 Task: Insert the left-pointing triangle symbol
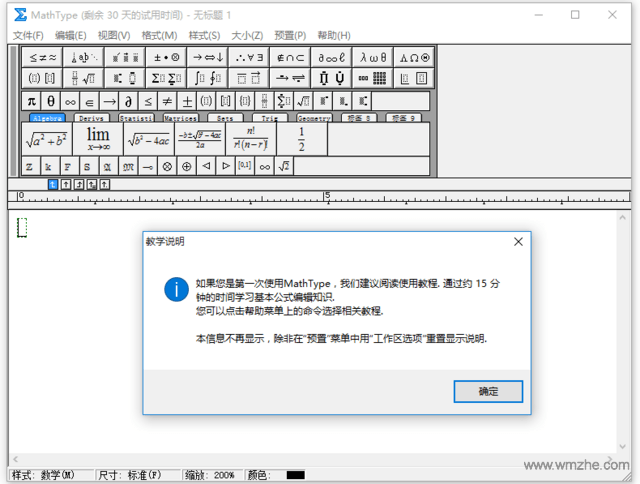tap(206, 167)
